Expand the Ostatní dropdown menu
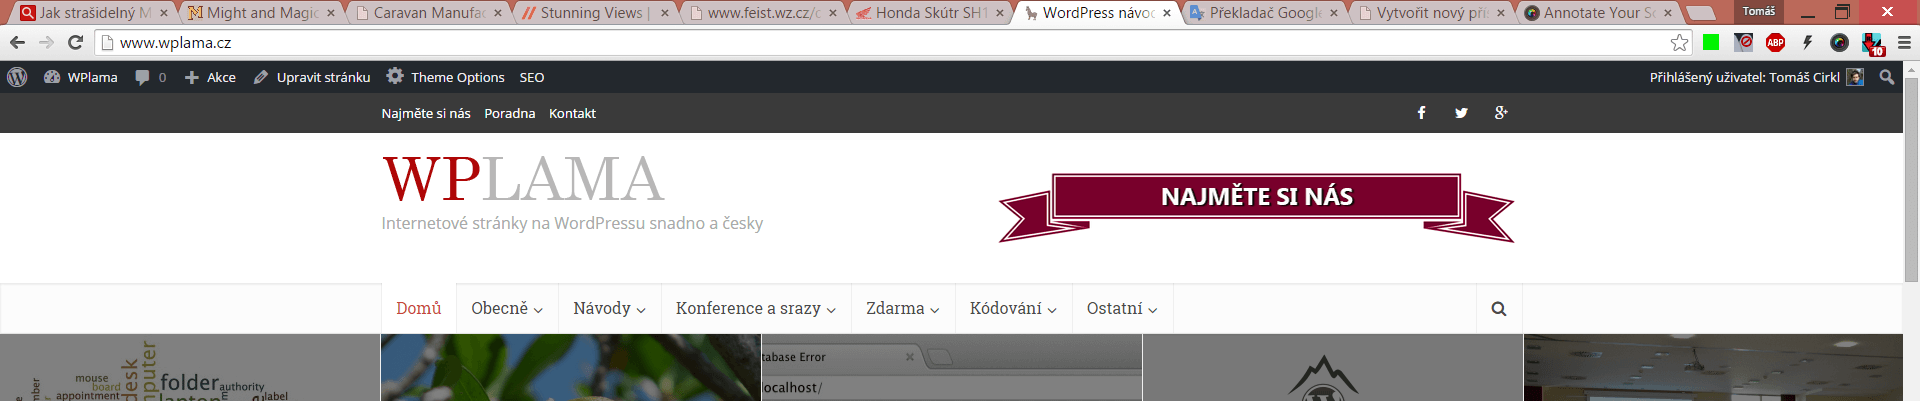Screen dimensions: 1920x401 (x=1122, y=308)
